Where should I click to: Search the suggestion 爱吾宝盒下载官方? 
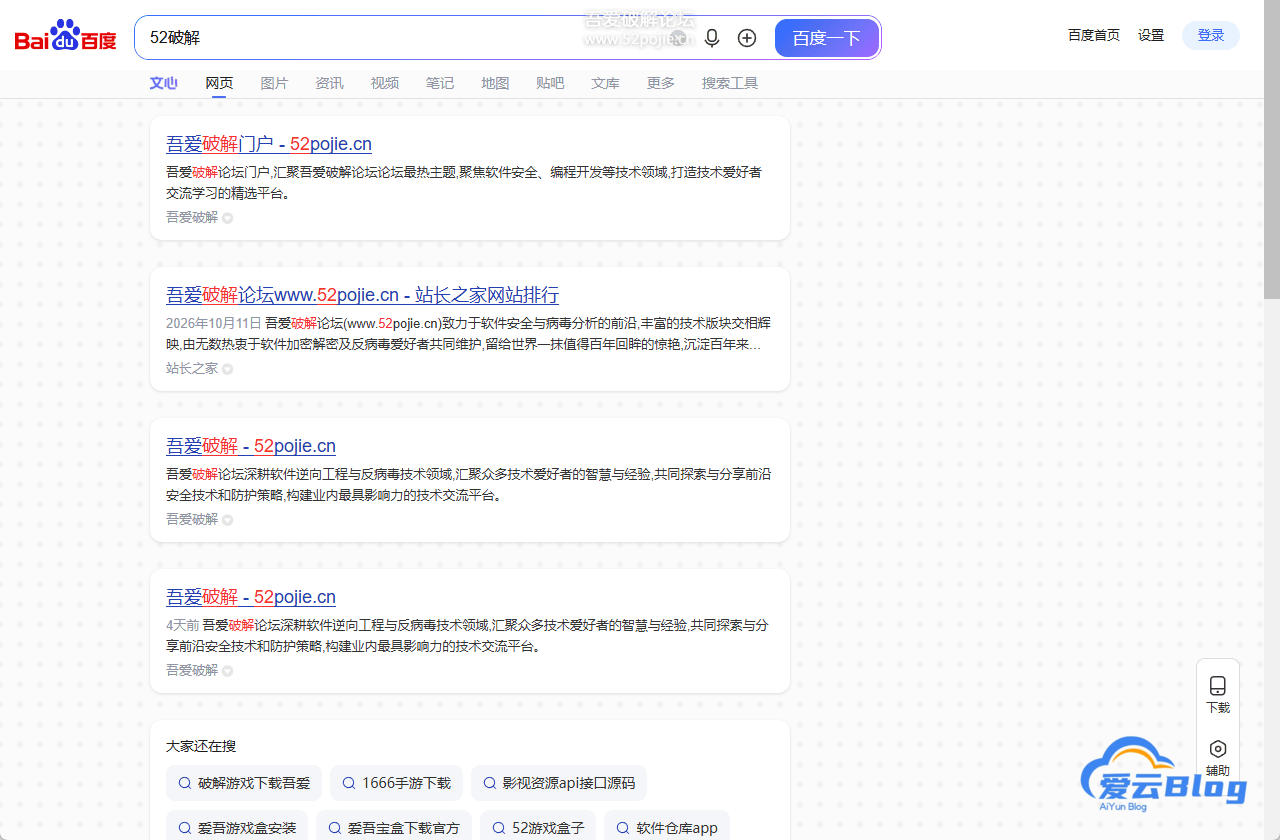click(394, 827)
